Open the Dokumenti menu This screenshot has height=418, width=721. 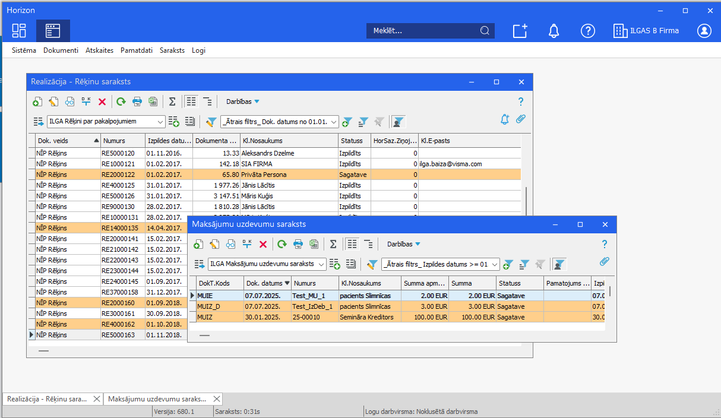(61, 51)
